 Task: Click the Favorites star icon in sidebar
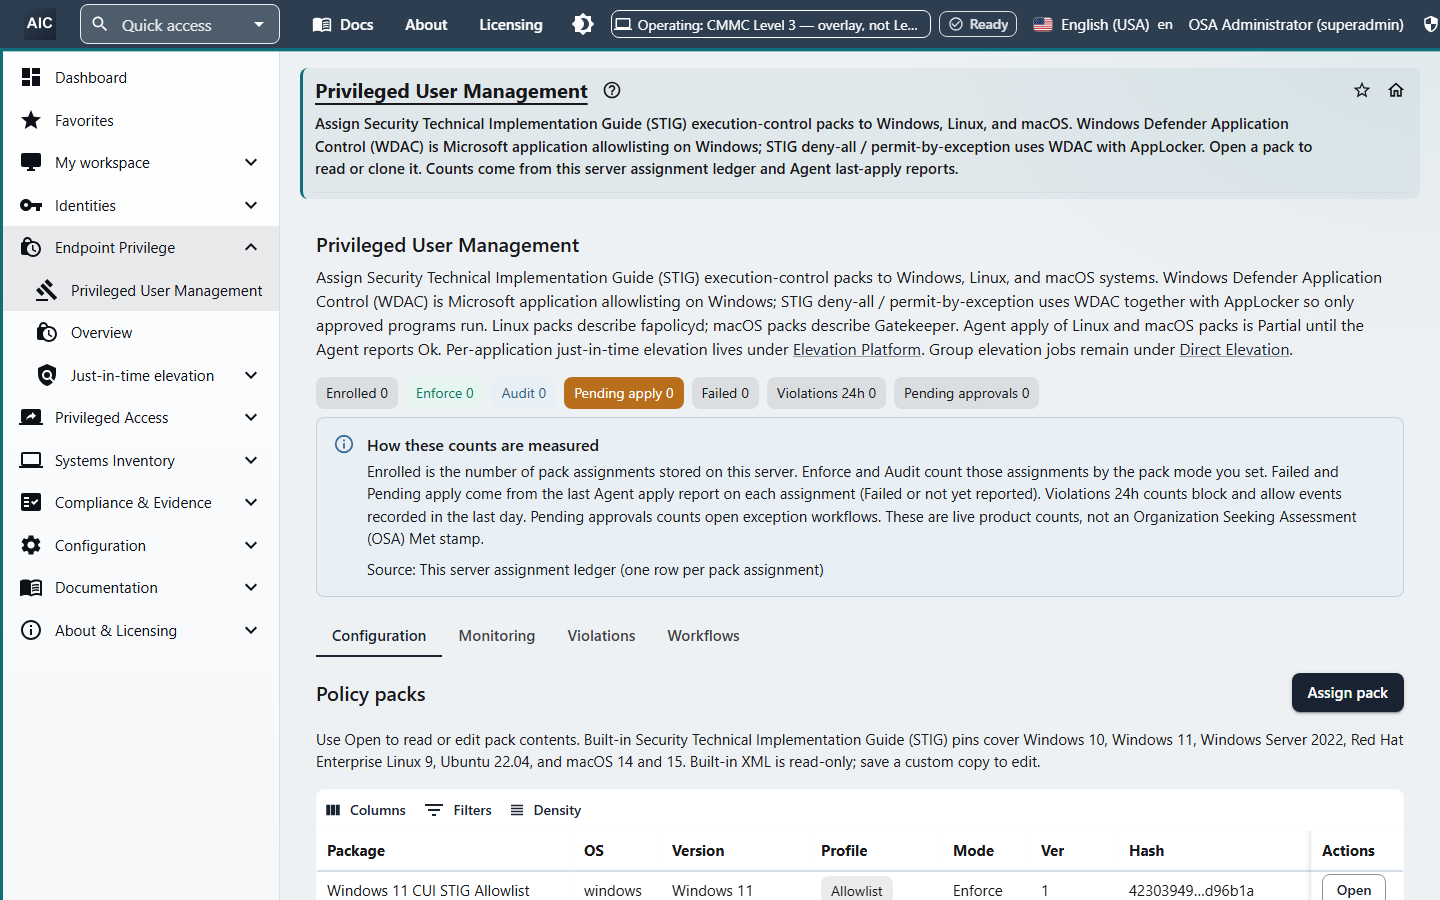[x=31, y=120]
